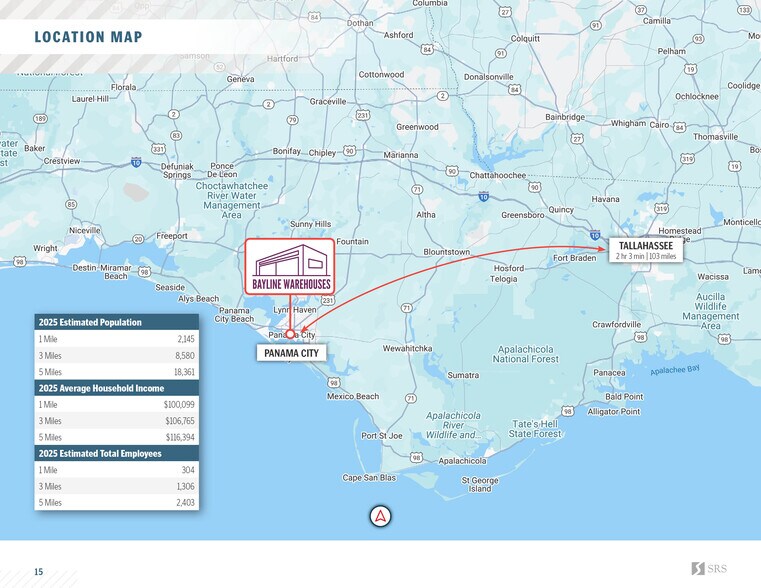Click the Mexico Beach label
The width and height of the screenshot is (761, 588).
(x=353, y=396)
